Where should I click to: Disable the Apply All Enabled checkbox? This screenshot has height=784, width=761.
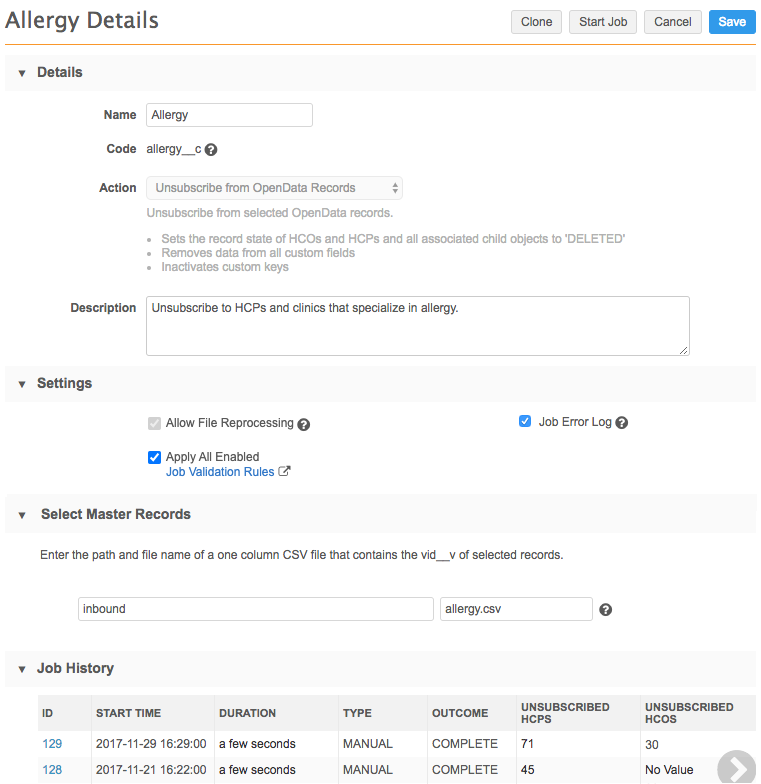click(154, 457)
